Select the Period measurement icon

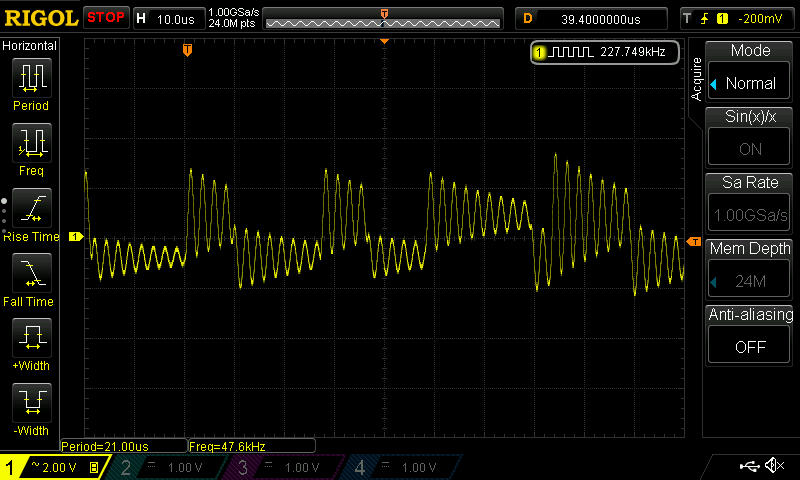32,78
